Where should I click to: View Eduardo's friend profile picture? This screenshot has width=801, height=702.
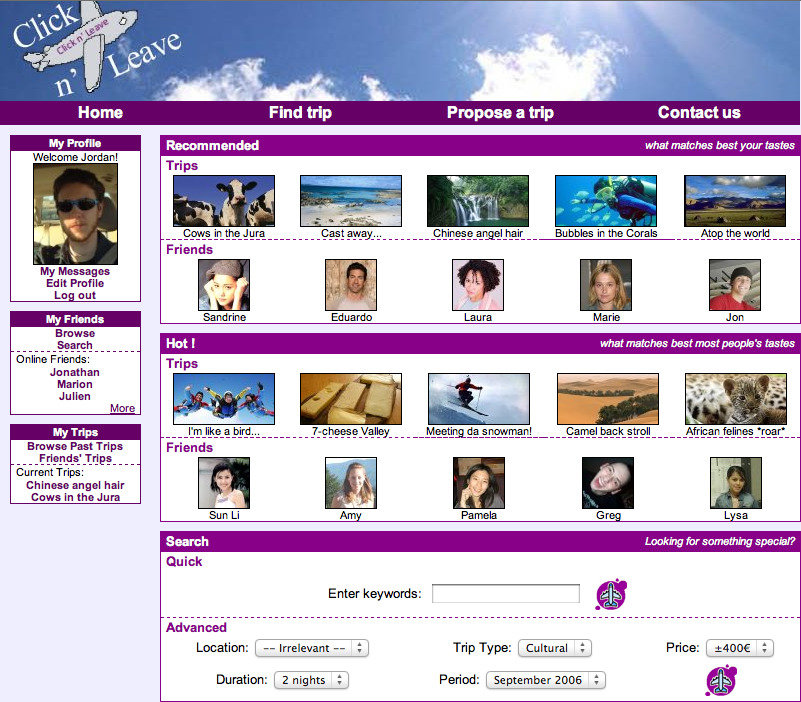[351, 285]
